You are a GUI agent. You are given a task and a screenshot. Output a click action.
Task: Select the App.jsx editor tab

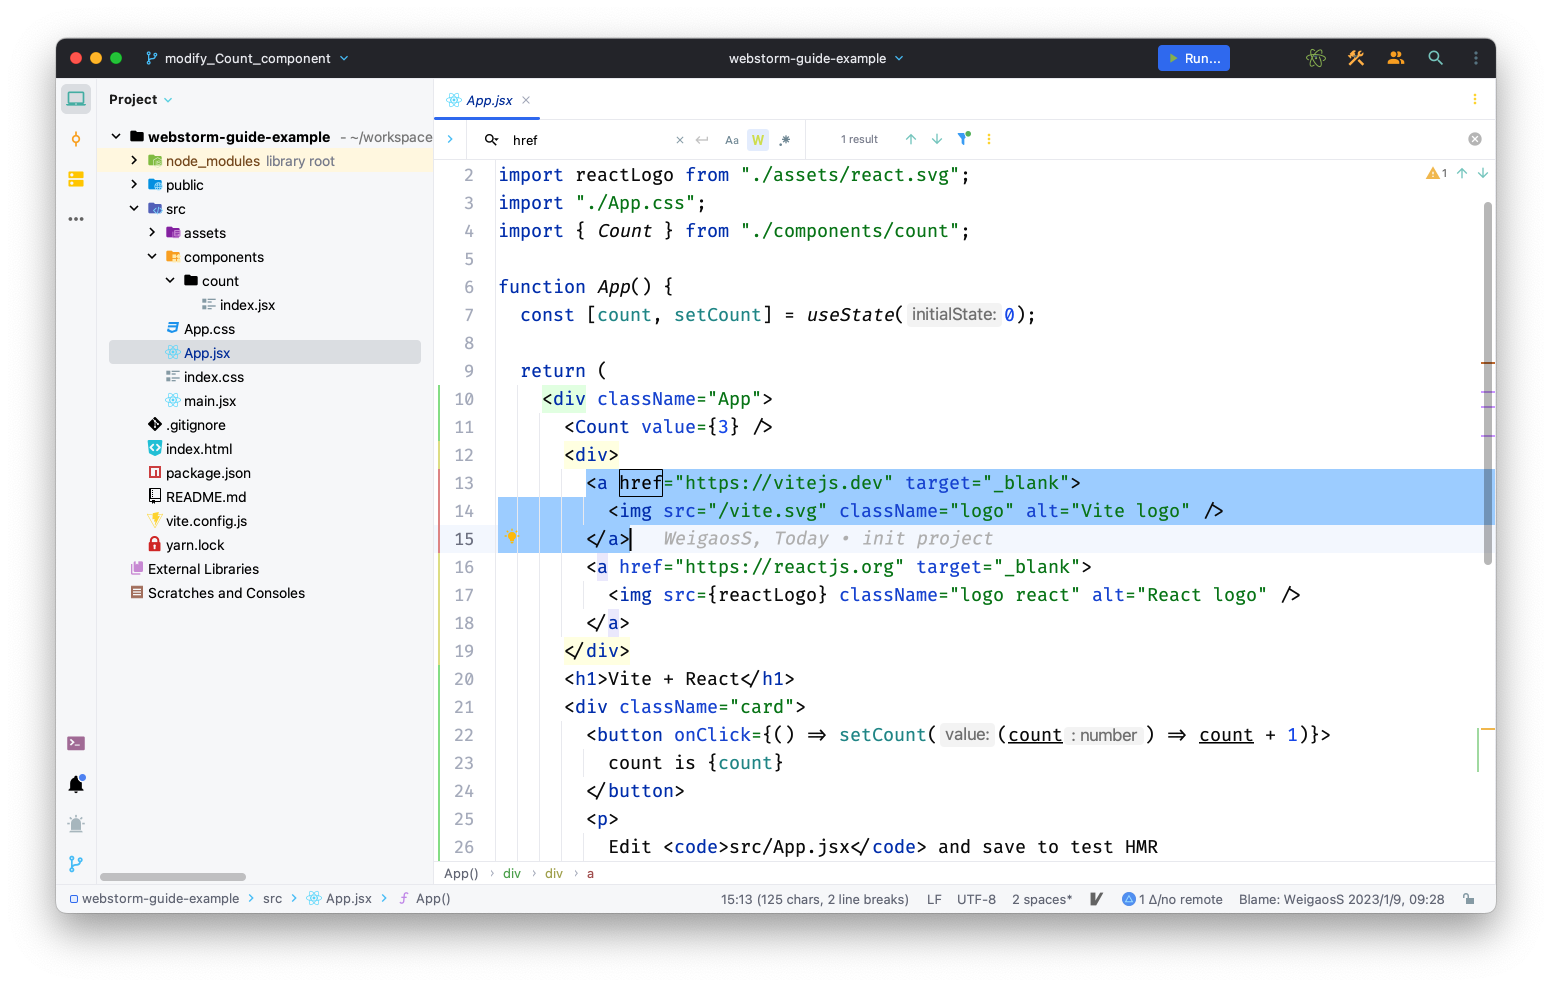point(489,100)
